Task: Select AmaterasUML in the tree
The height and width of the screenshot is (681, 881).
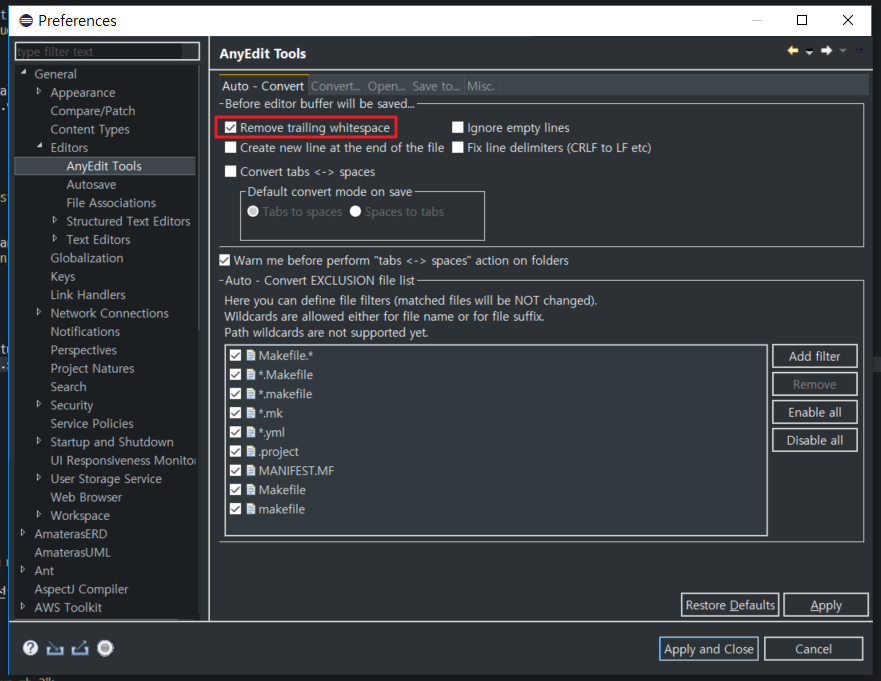Action: coord(72,552)
